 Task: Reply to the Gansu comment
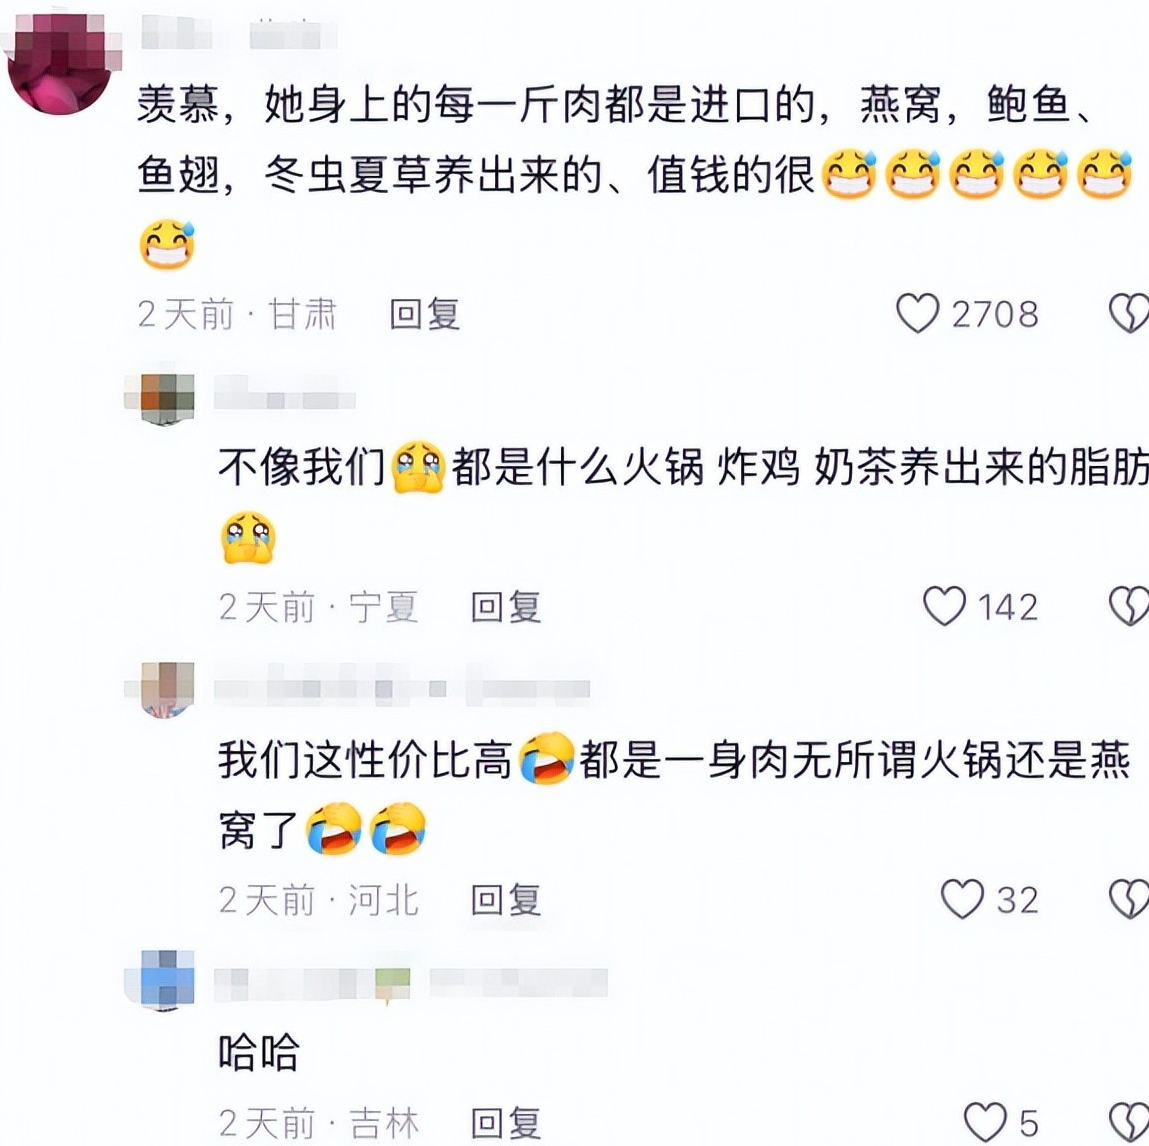(424, 314)
